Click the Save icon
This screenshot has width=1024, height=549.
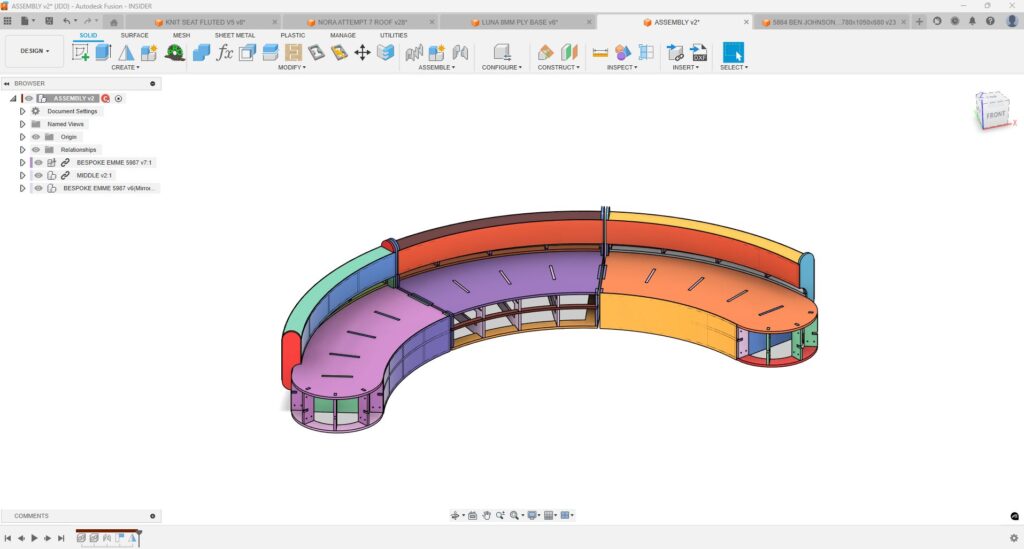[x=49, y=22]
